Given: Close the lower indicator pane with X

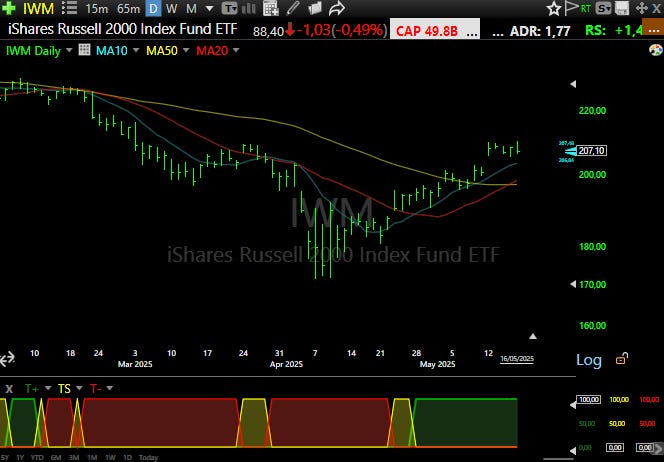Looking at the screenshot, I should click(x=9, y=389).
